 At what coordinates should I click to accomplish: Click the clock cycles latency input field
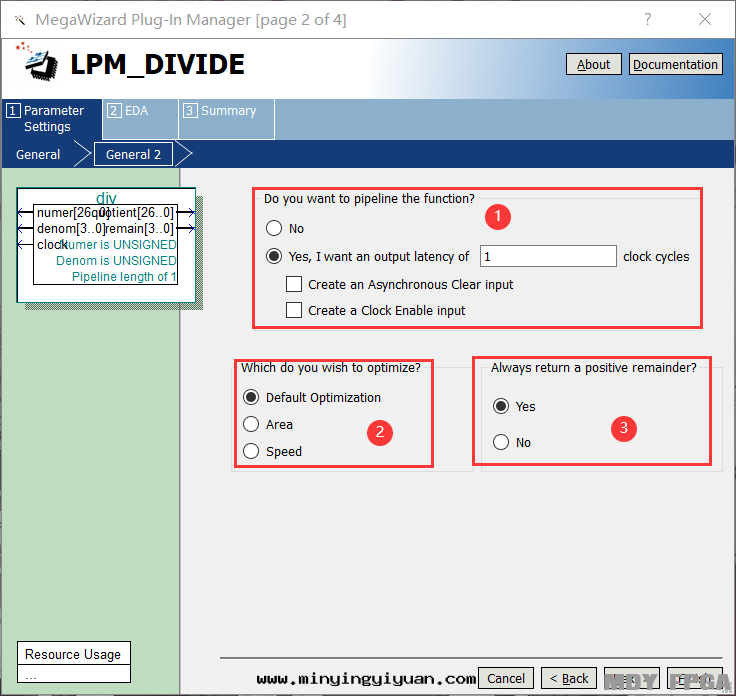pos(548,257)
